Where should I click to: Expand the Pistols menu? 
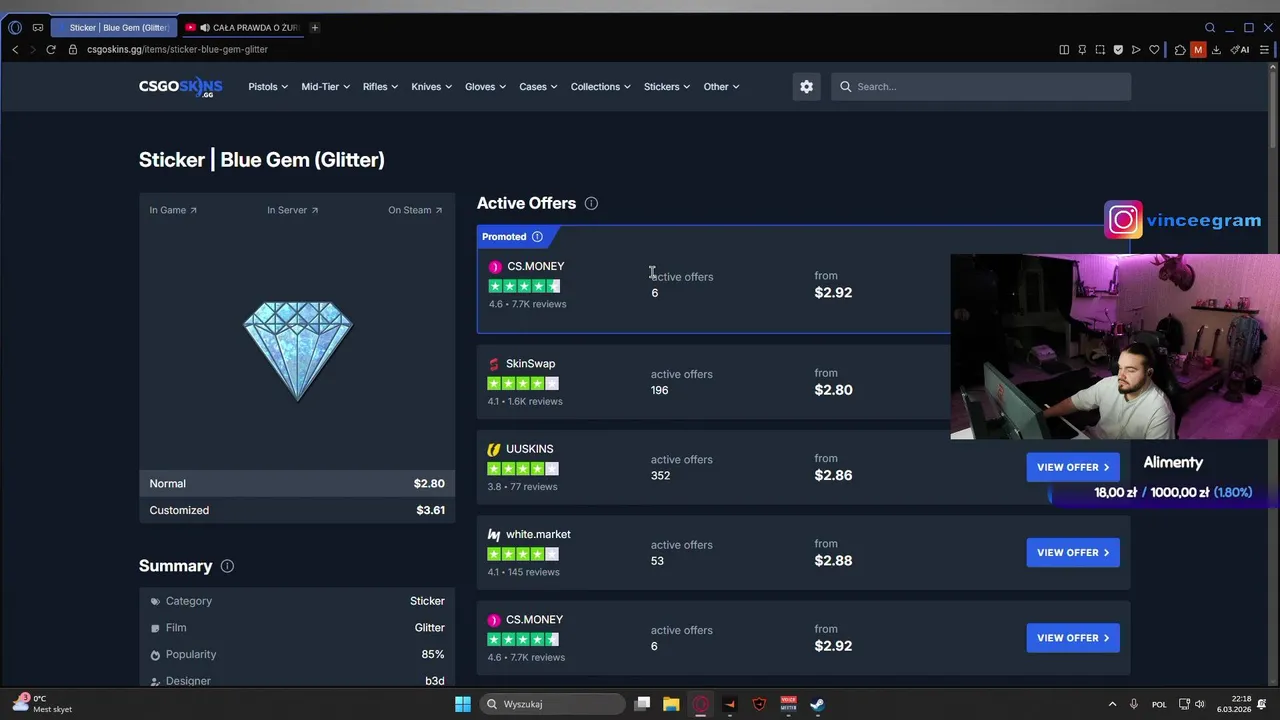point(268,87)
